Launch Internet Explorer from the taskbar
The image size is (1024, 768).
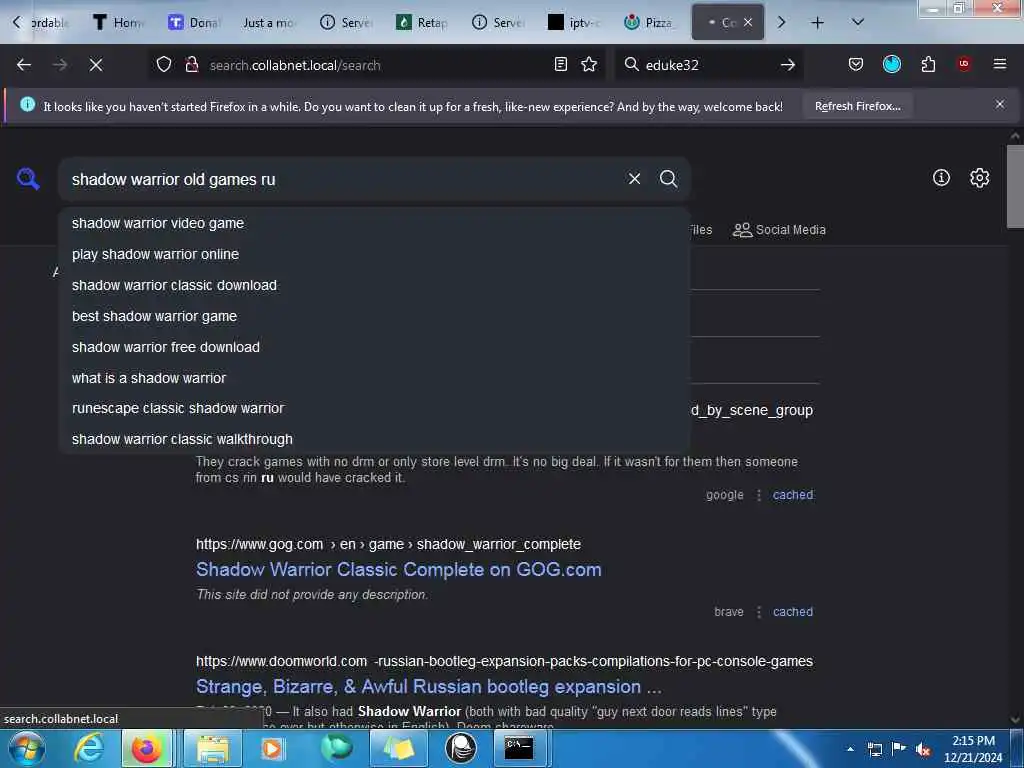click(x=88, y=748)
